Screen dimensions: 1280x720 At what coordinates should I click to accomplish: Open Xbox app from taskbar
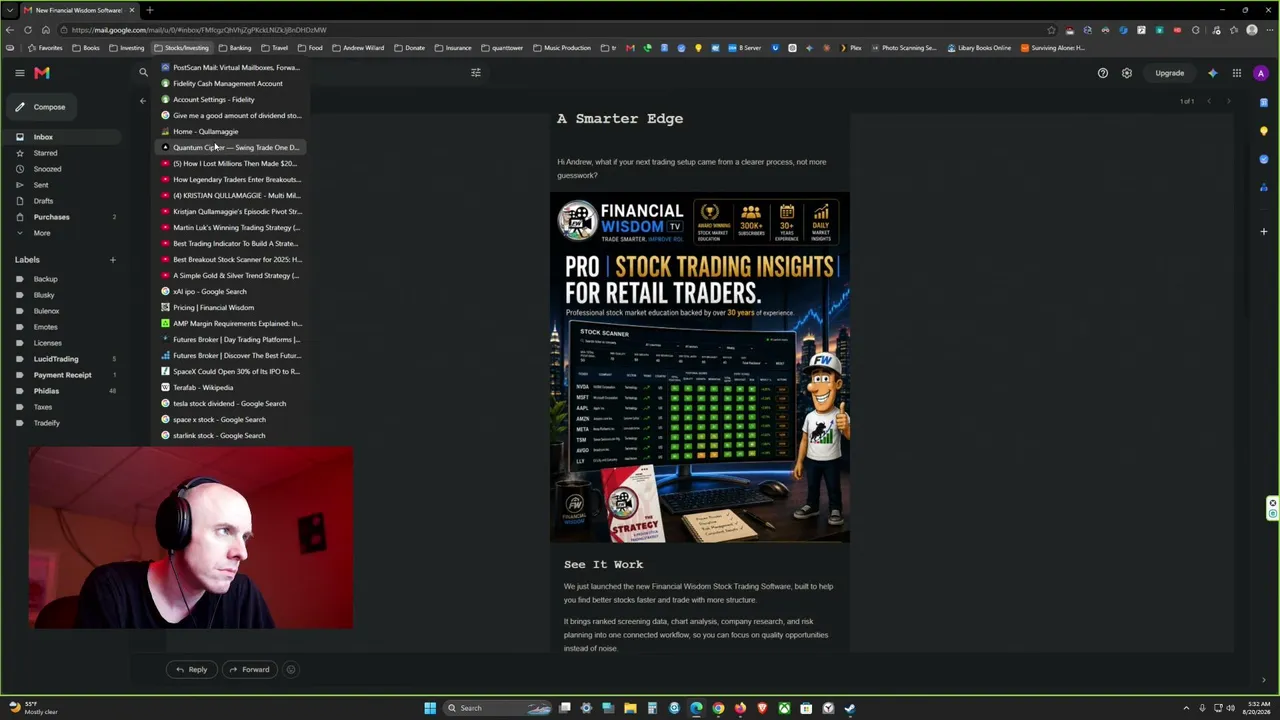tap(784, 708)
